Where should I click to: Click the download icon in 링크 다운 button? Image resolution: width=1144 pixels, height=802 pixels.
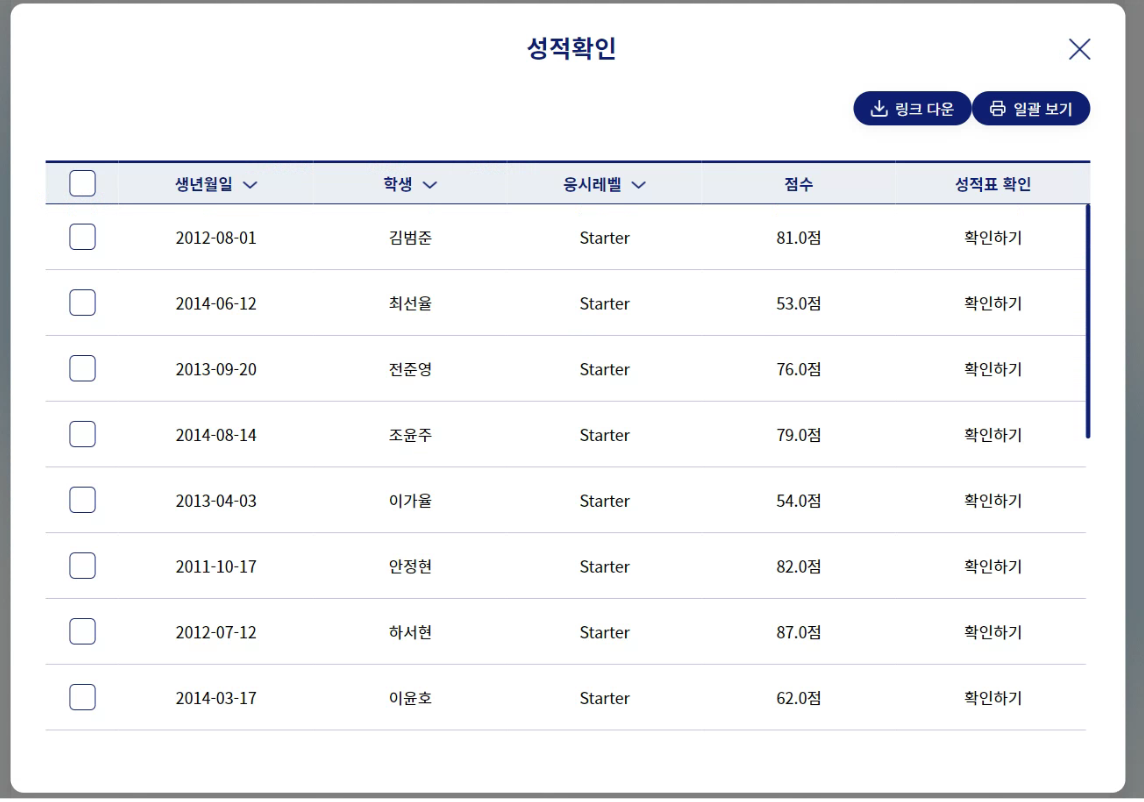(879, 109)
